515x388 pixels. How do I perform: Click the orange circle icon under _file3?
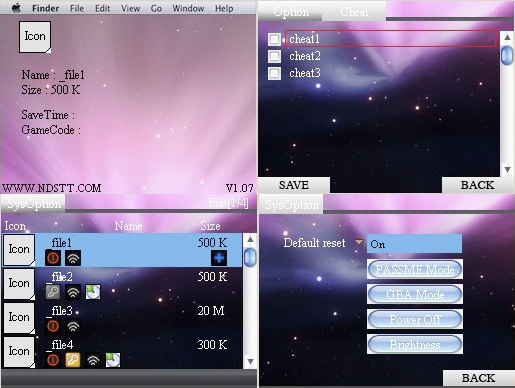(x=53, y=326)
